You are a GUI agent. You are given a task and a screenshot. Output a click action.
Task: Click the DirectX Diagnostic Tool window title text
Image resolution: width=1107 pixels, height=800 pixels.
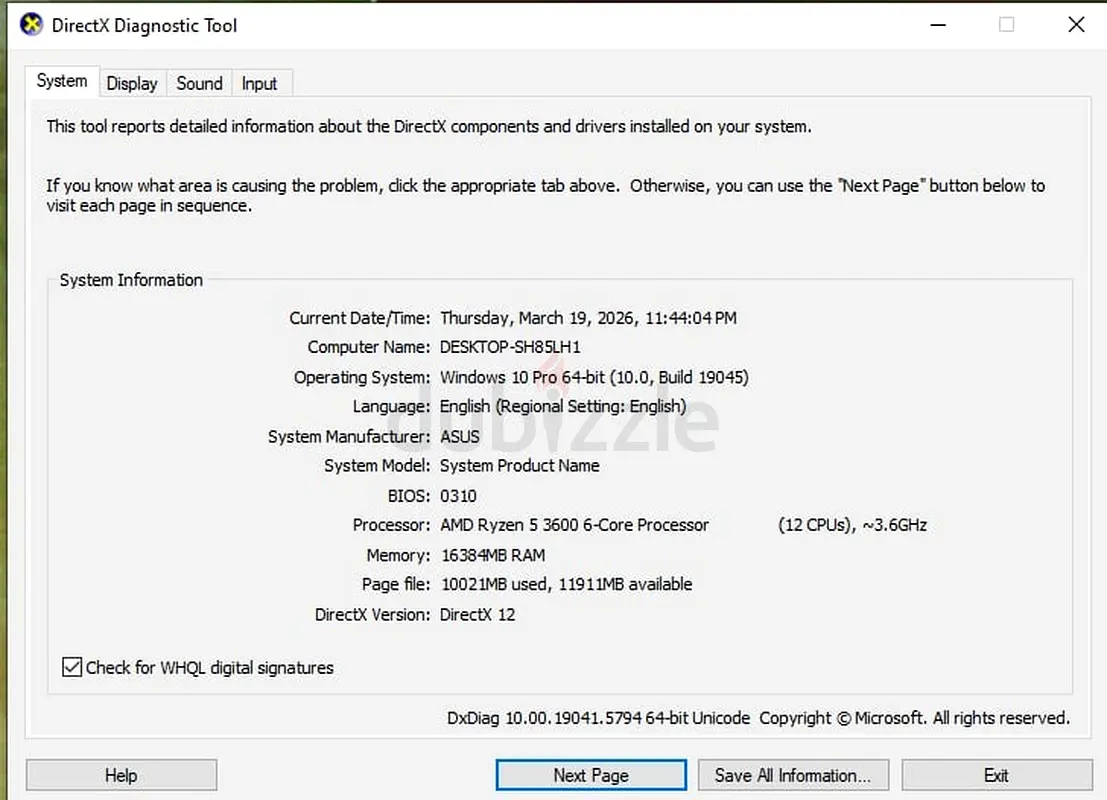pyautogui.click(x=145, y=25)
